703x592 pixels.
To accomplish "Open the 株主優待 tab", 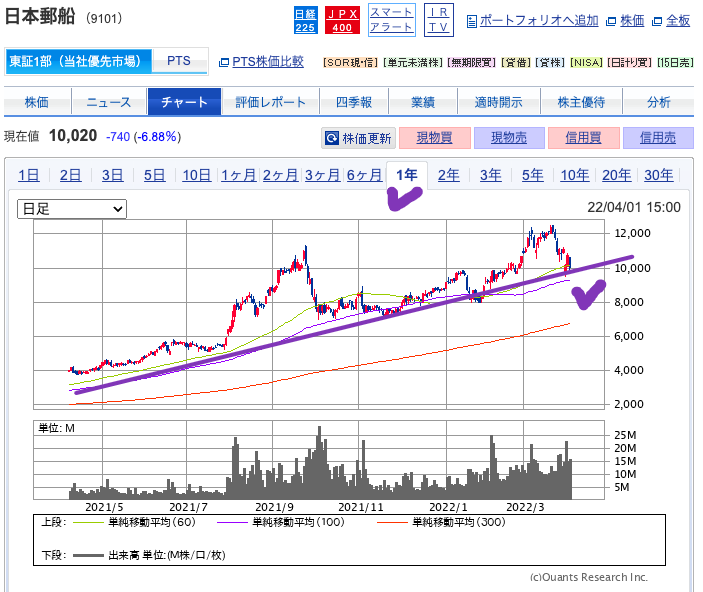I will (x=581, y=102).
